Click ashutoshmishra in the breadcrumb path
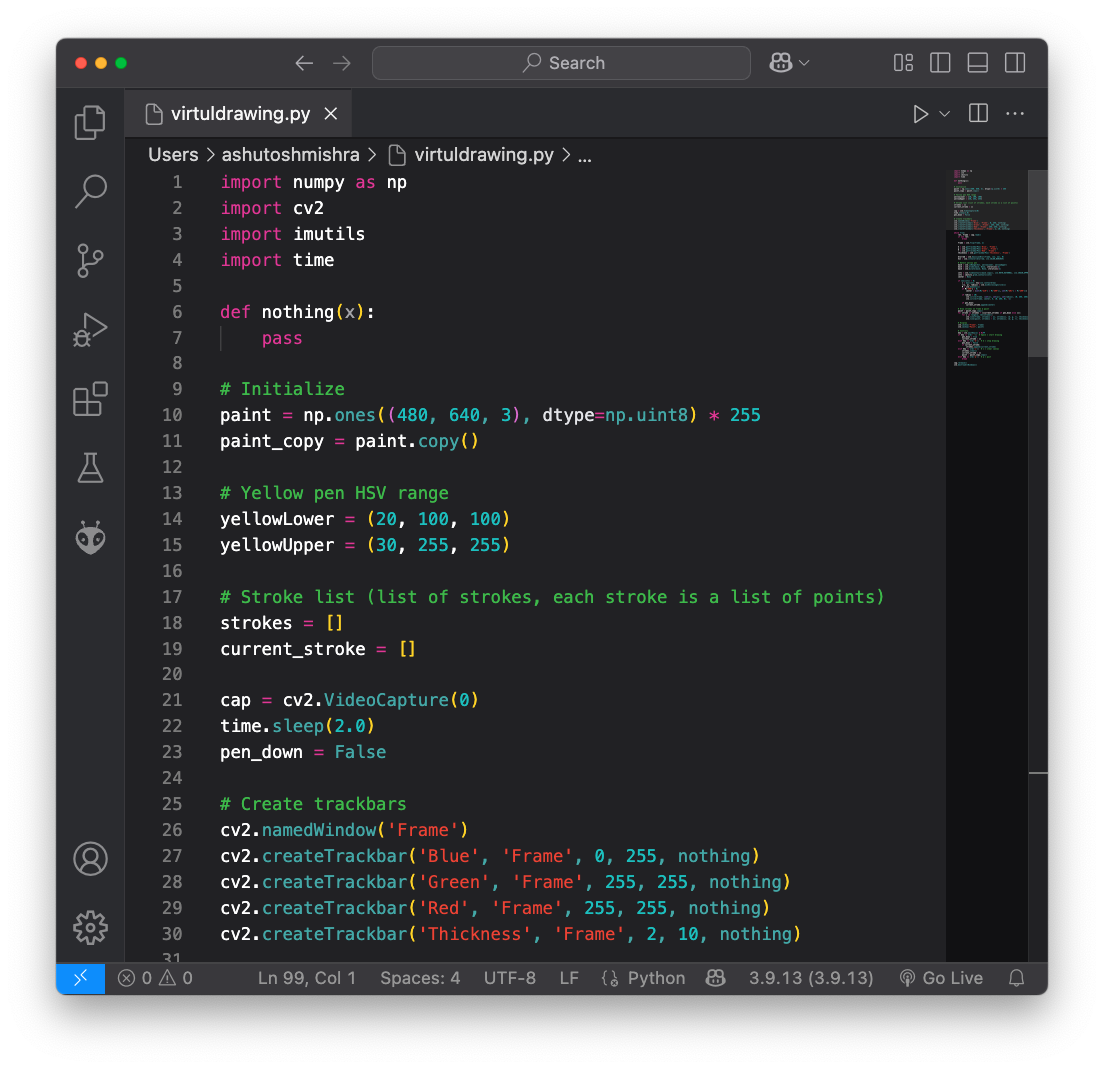The height and width of the screenshot is (1069, 1104). tap(292, 155)
